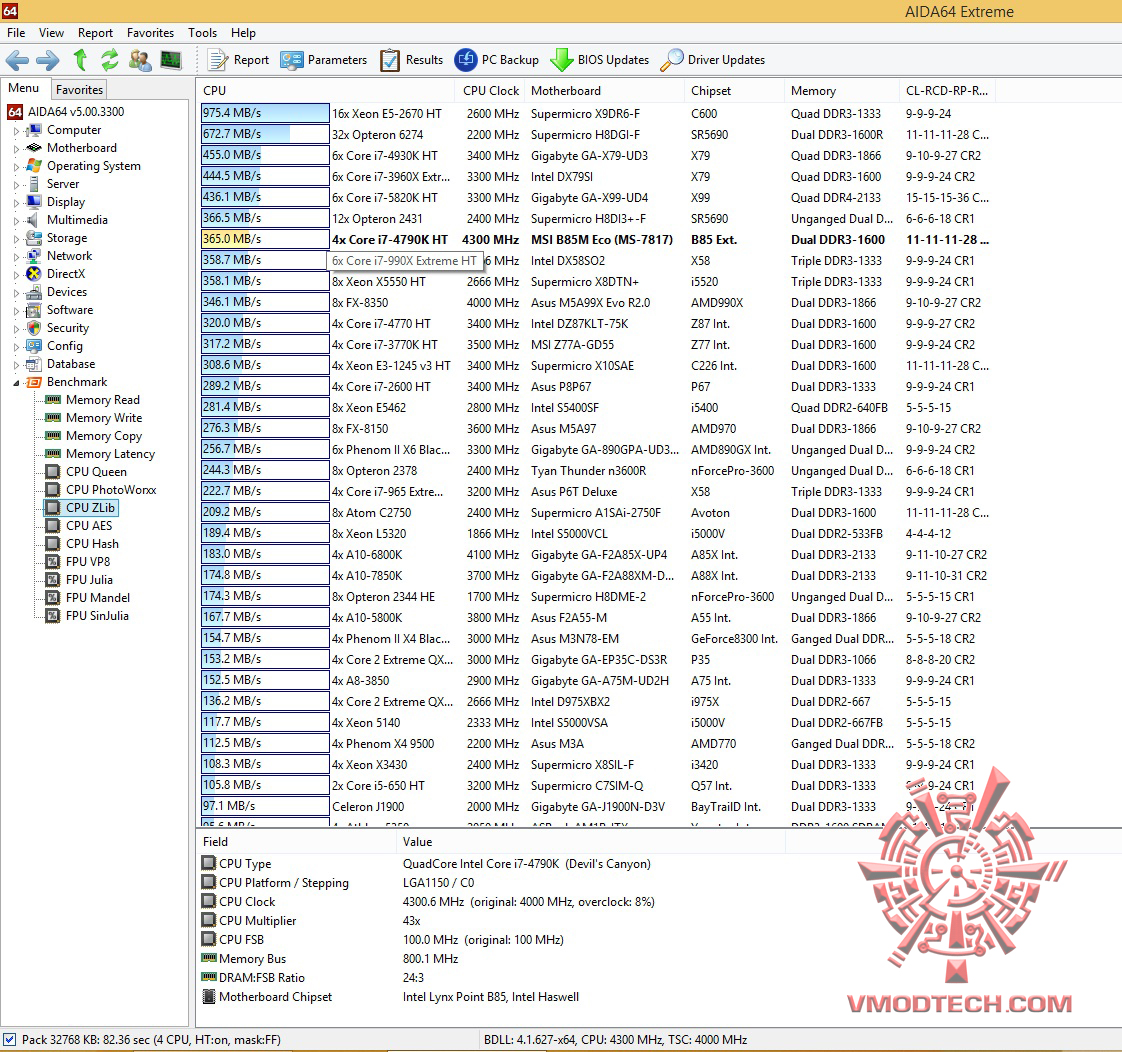The width and height of the screenshot is (1122, 1052).
Task: Expand the Operating System tree node
Action: (16, 167)
